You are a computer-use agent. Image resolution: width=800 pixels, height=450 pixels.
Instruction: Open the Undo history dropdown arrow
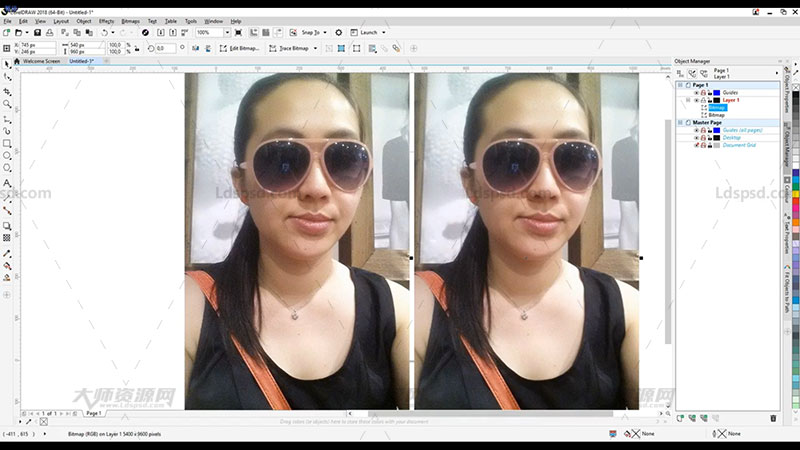point(113,32)
